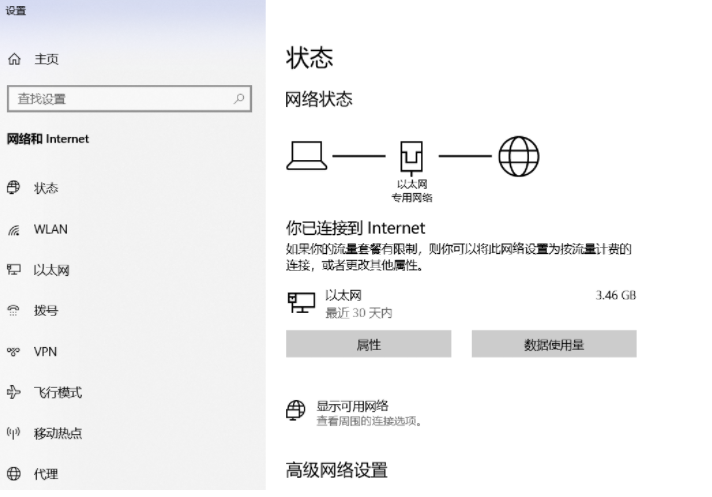The width and height of the screenshot is (712, 497).
Task: Click the home icon beside 主页
Action: 14,59
